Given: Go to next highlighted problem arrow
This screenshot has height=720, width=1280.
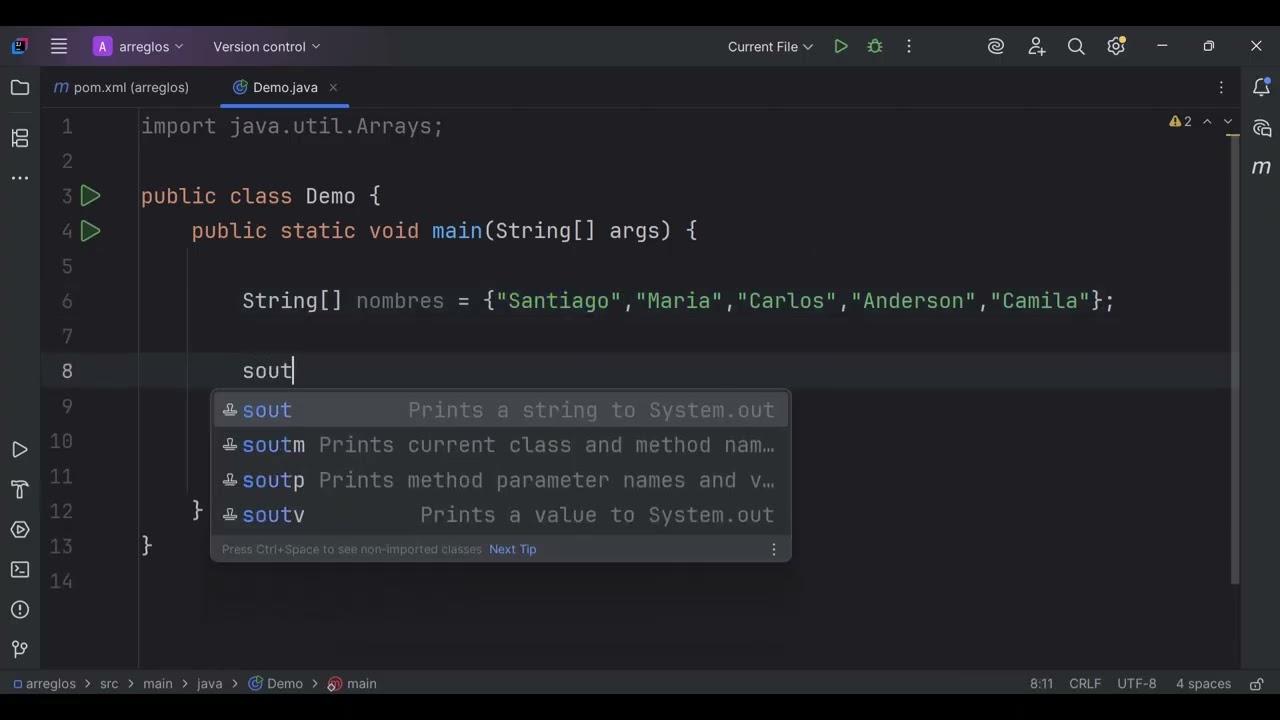Looking at the screenshot, I should point(1228,121).
